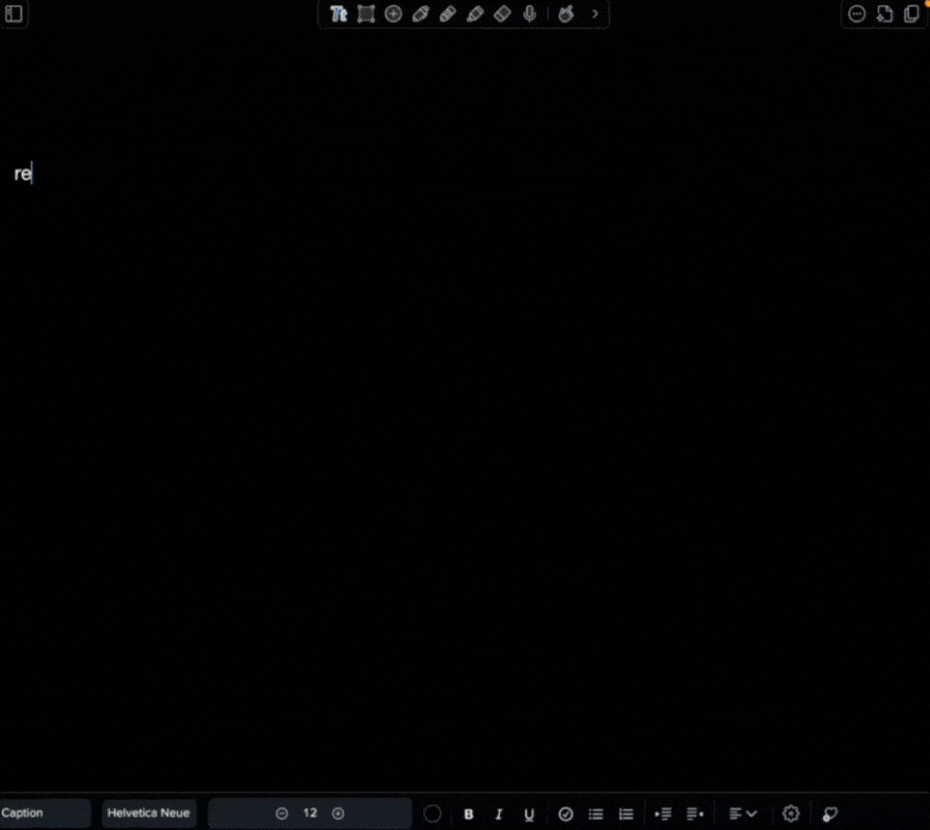
Task: Select the pencil tool next to pen
Action: point(448,14)
